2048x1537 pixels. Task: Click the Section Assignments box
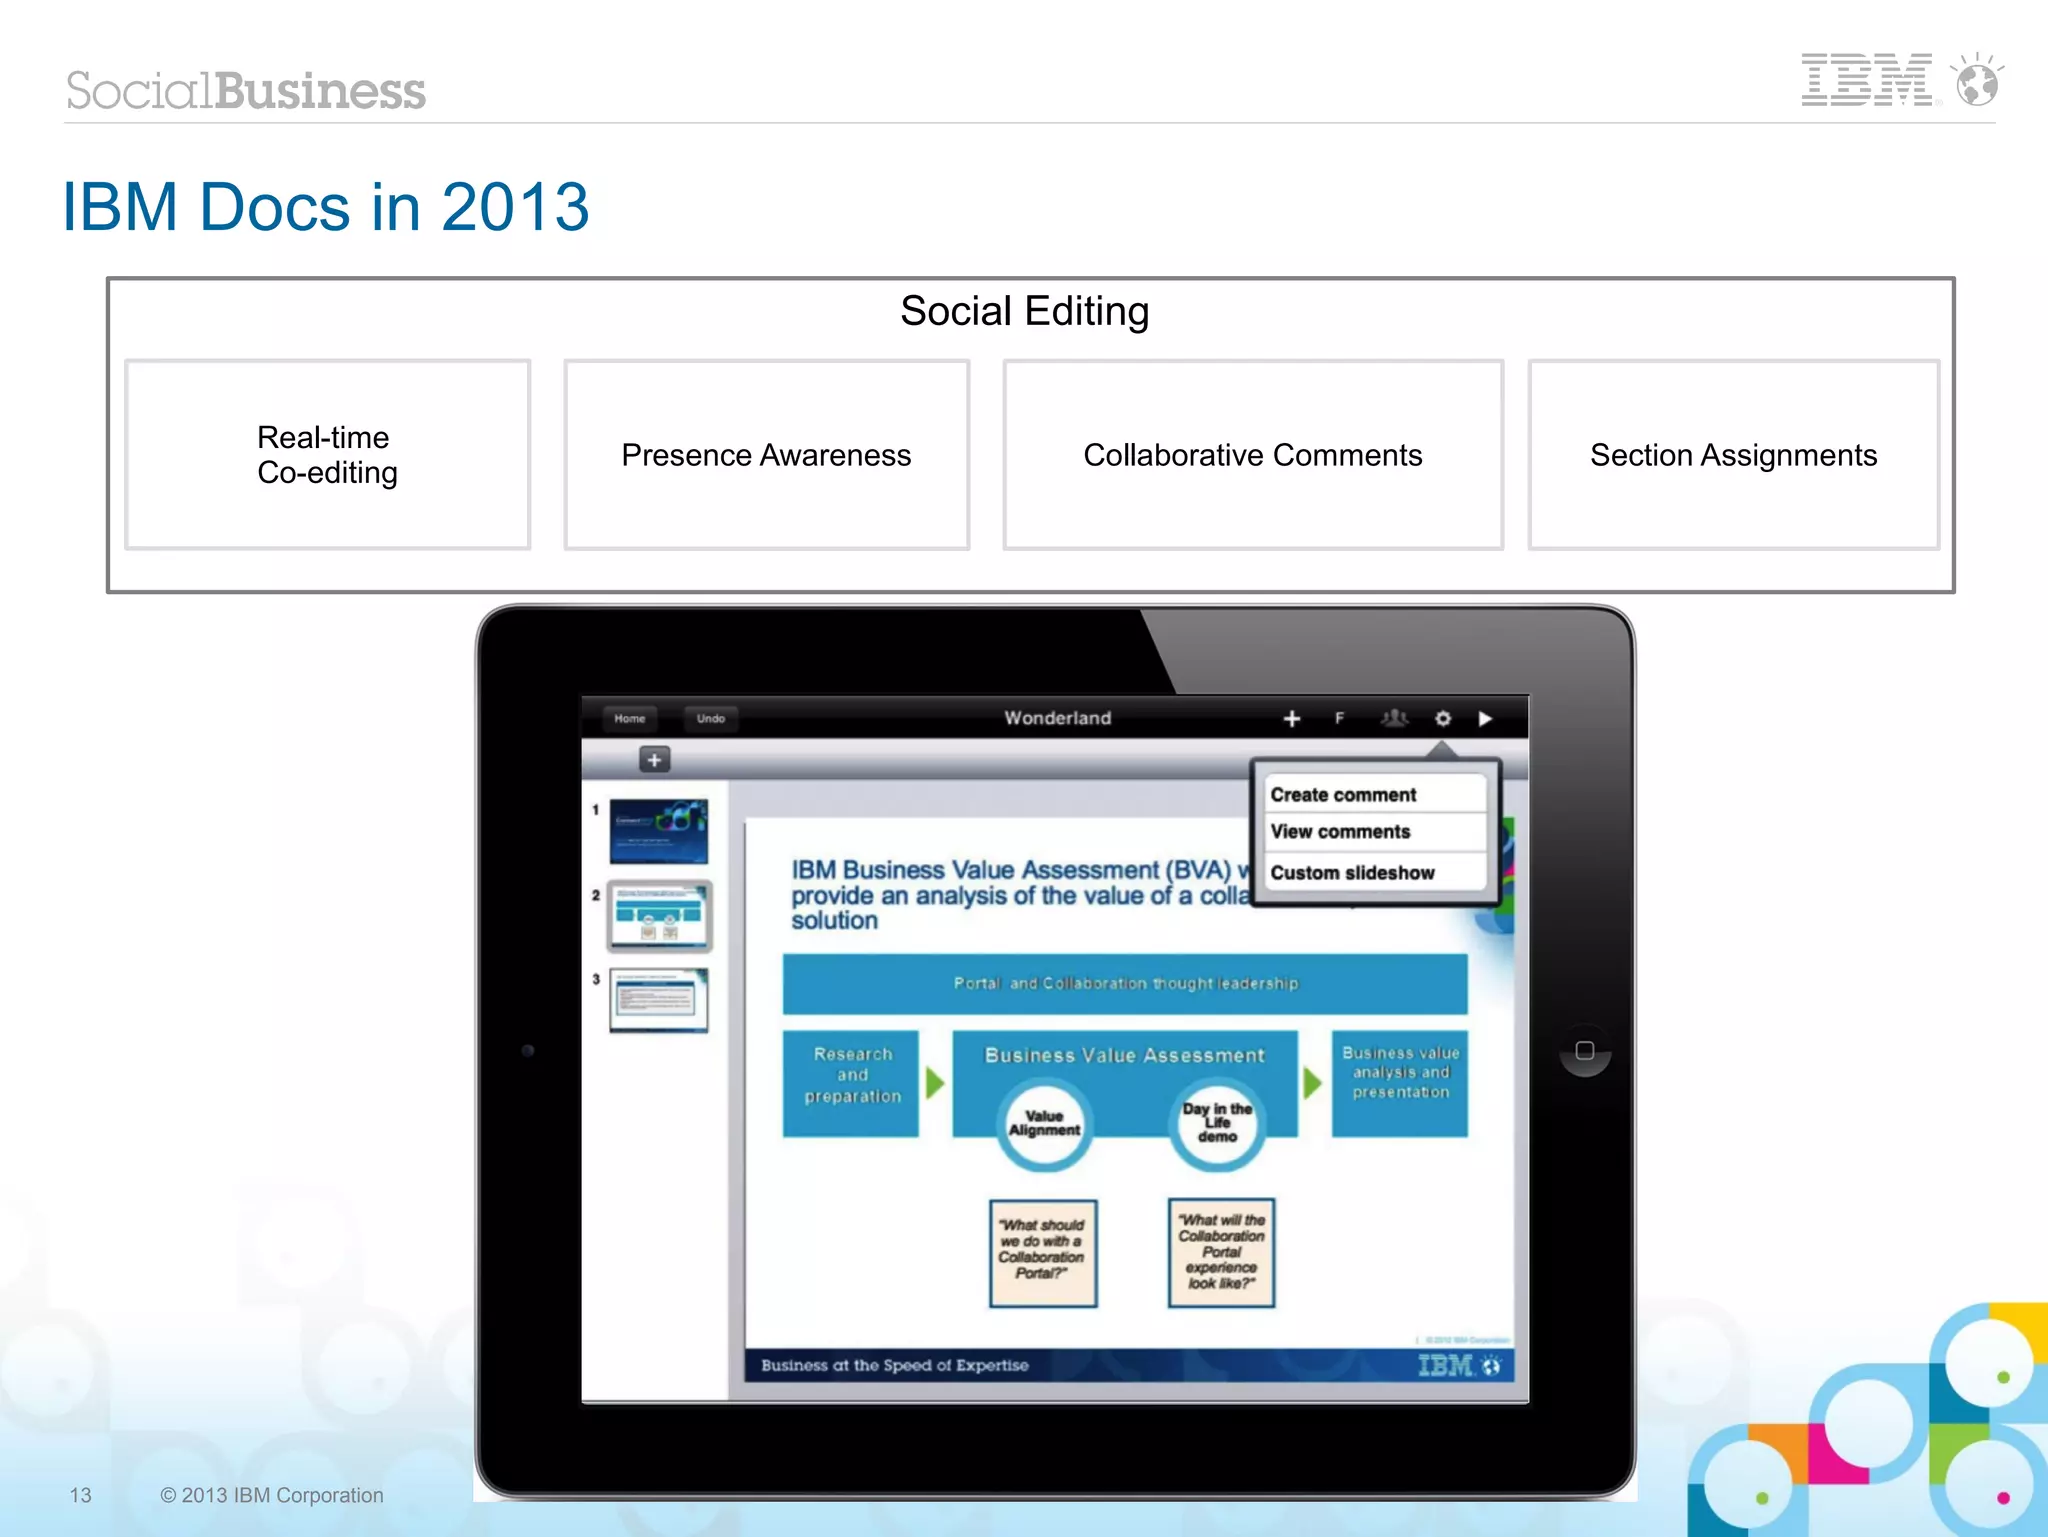[x=1733, y=455]
